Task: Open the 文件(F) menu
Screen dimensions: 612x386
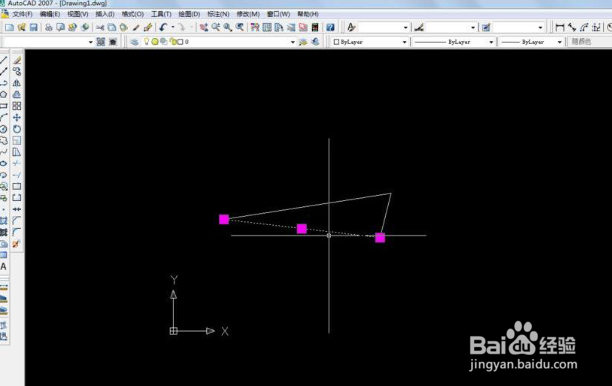Action: click(22, 14)
